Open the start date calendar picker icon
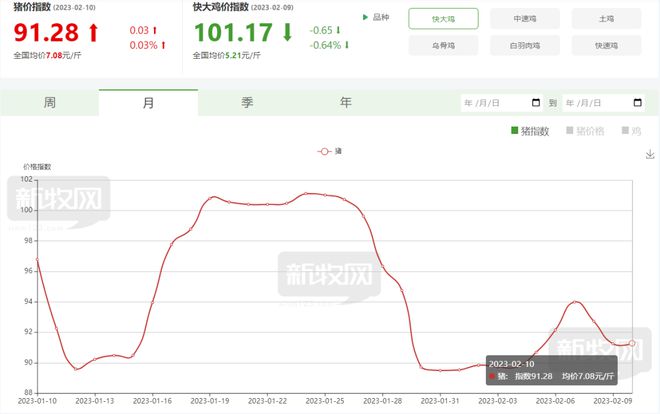Screen dimensions: 660x414 (537, 103)
